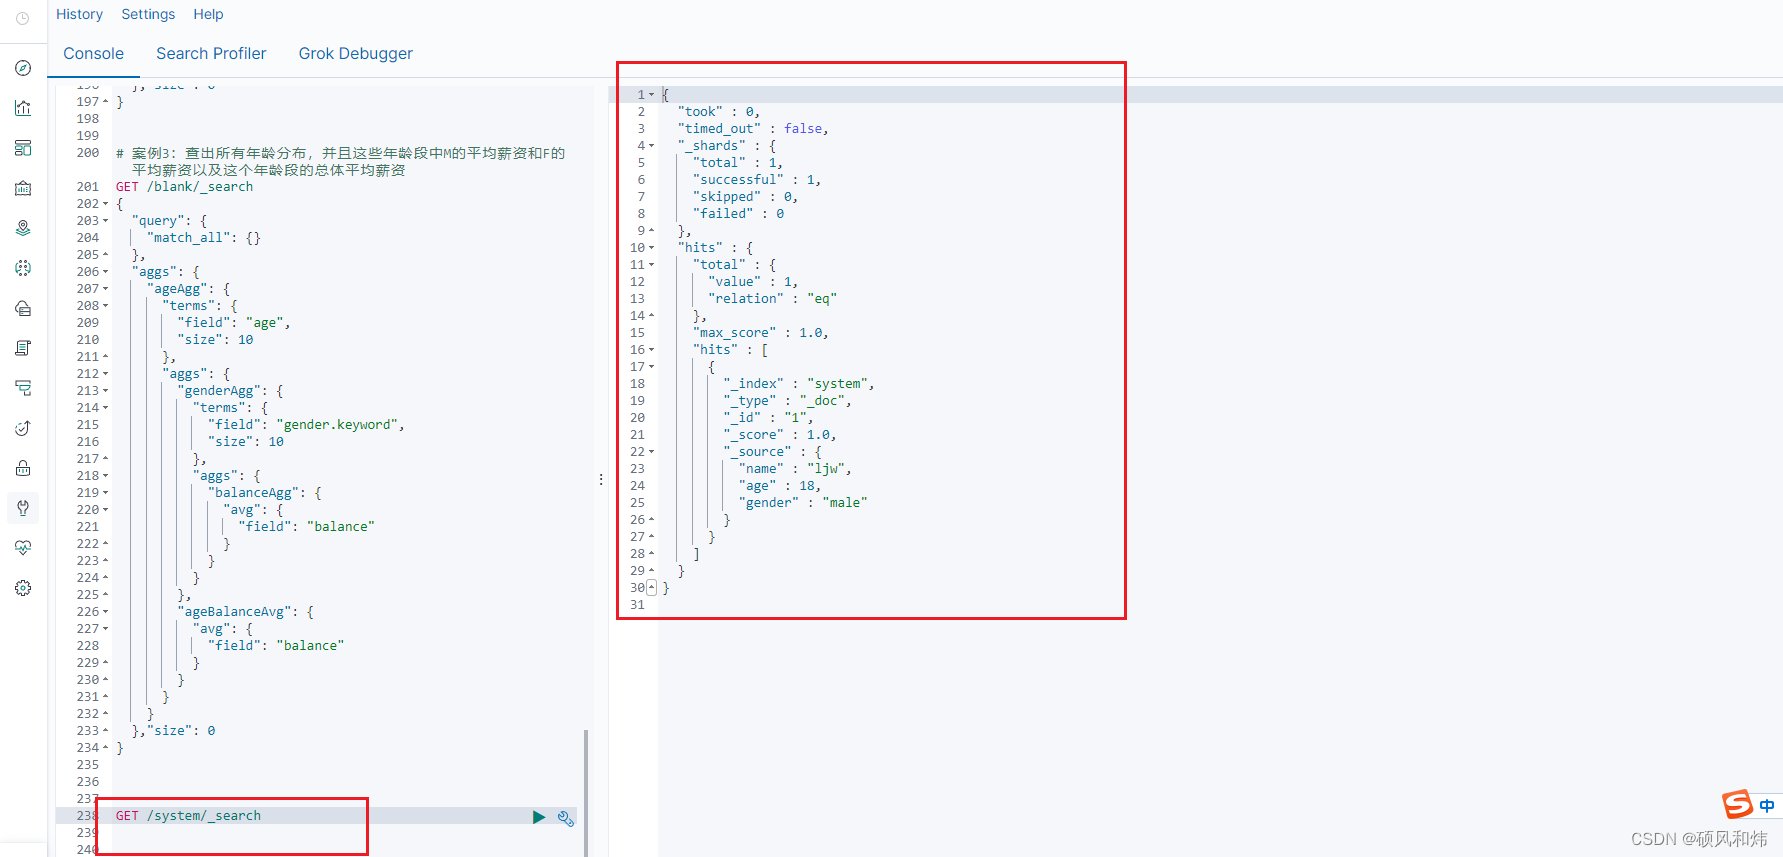Open the Help menu
Screen dimensions: 1783x857
208,14
